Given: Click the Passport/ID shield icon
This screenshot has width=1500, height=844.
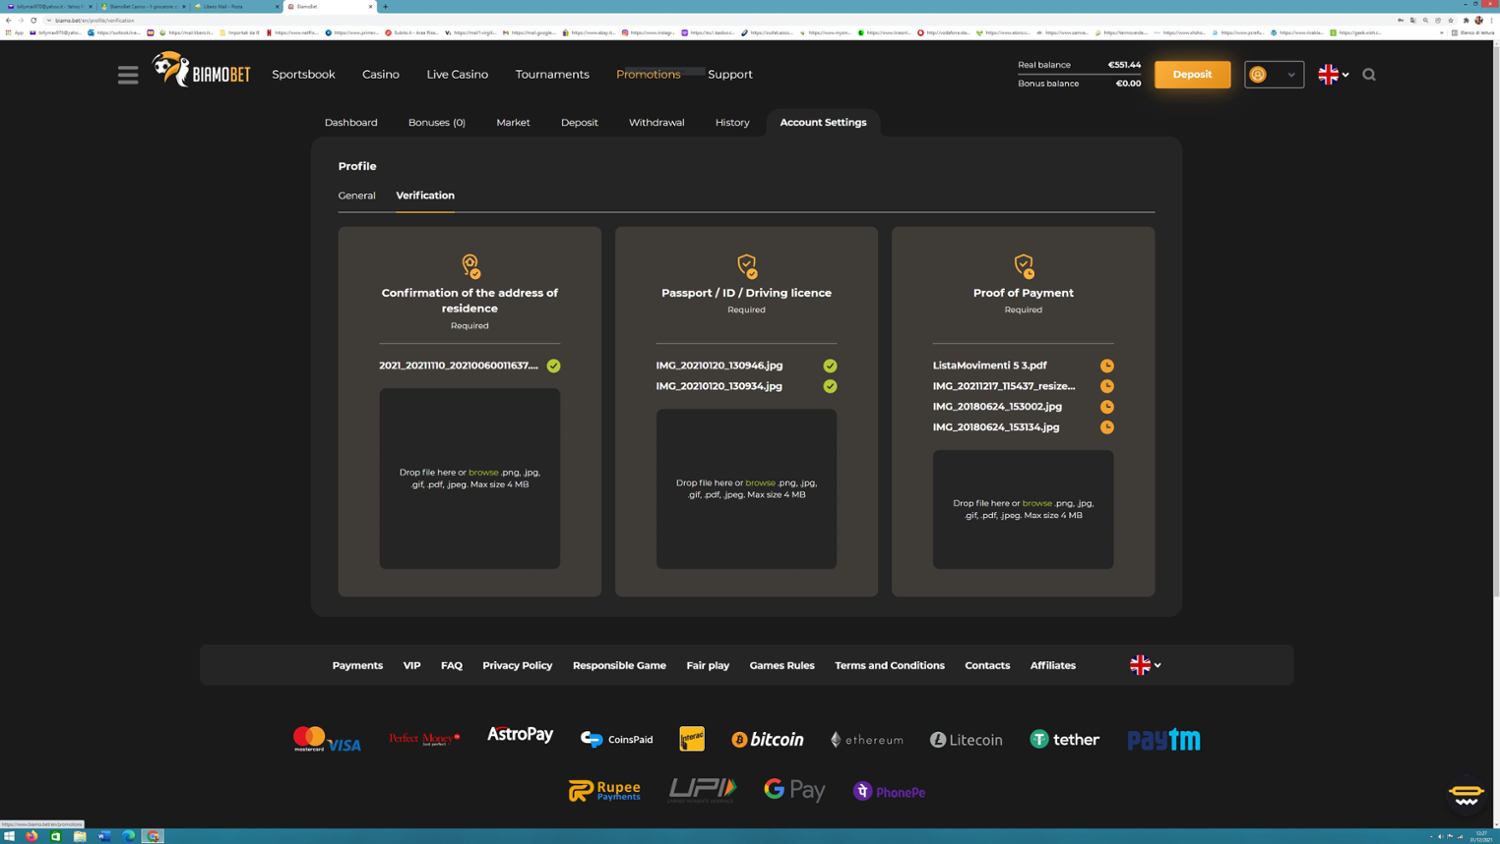Looking at the screenshot, I should click(746, 265).
